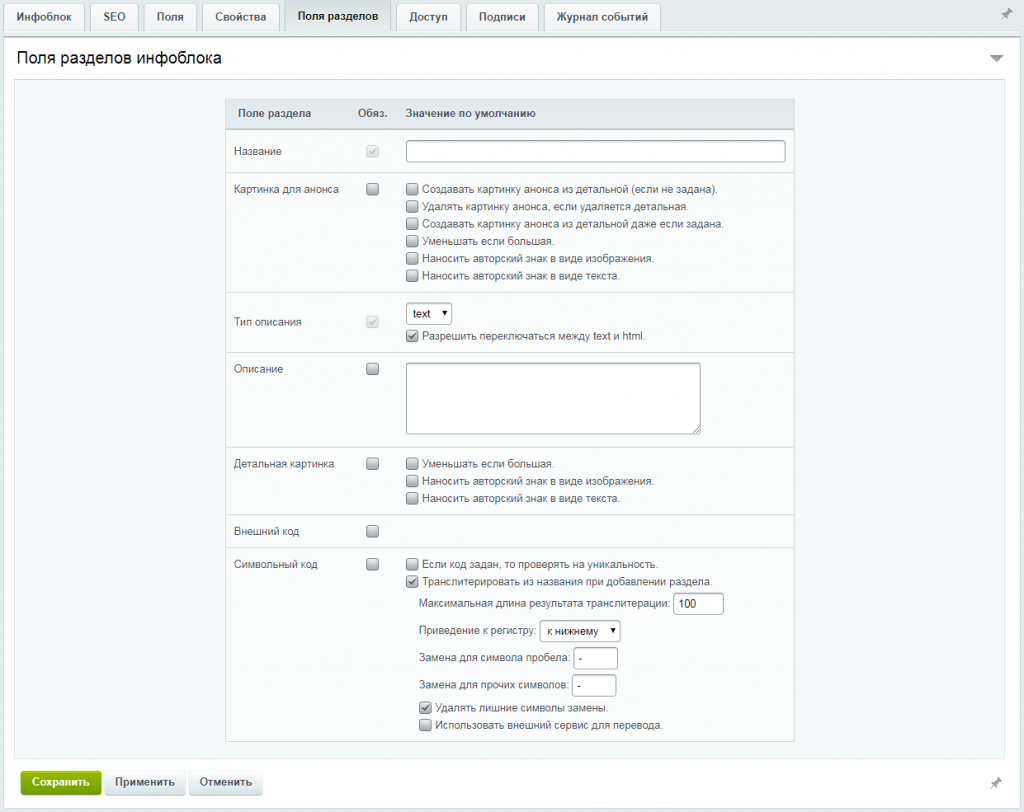Click the Сохранить button
1024x812 pixels.
pos(61,782)
